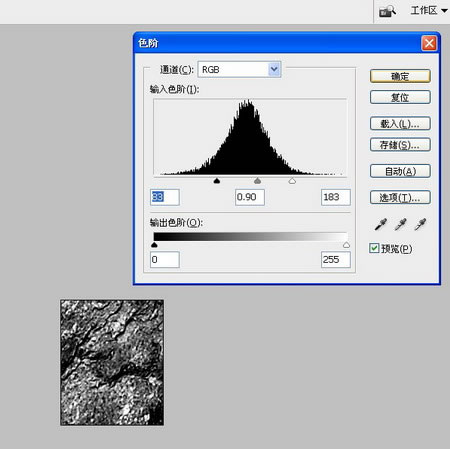The image size is (450, 449).
Task: Open the RGB channel dropdown
Action: tap(240, 69)
